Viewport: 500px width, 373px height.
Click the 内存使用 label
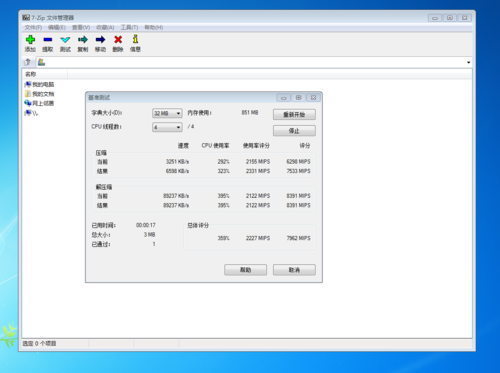(x=199, y=113)
